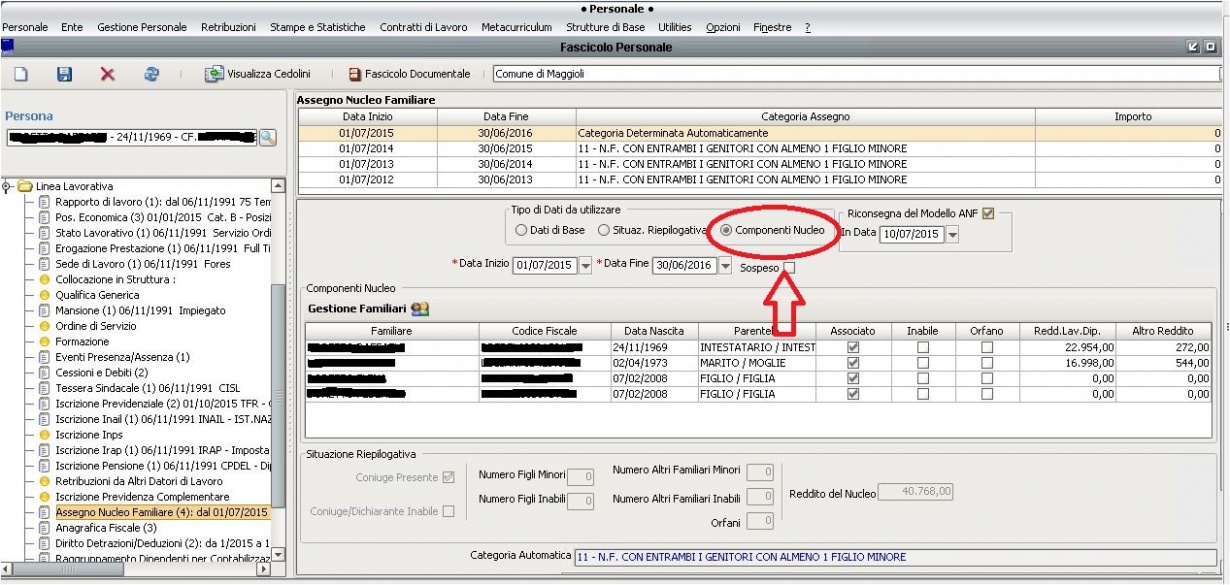Toggle the Sospeso checkbox
1230x585 pixels.
click(x=790, y=267)
